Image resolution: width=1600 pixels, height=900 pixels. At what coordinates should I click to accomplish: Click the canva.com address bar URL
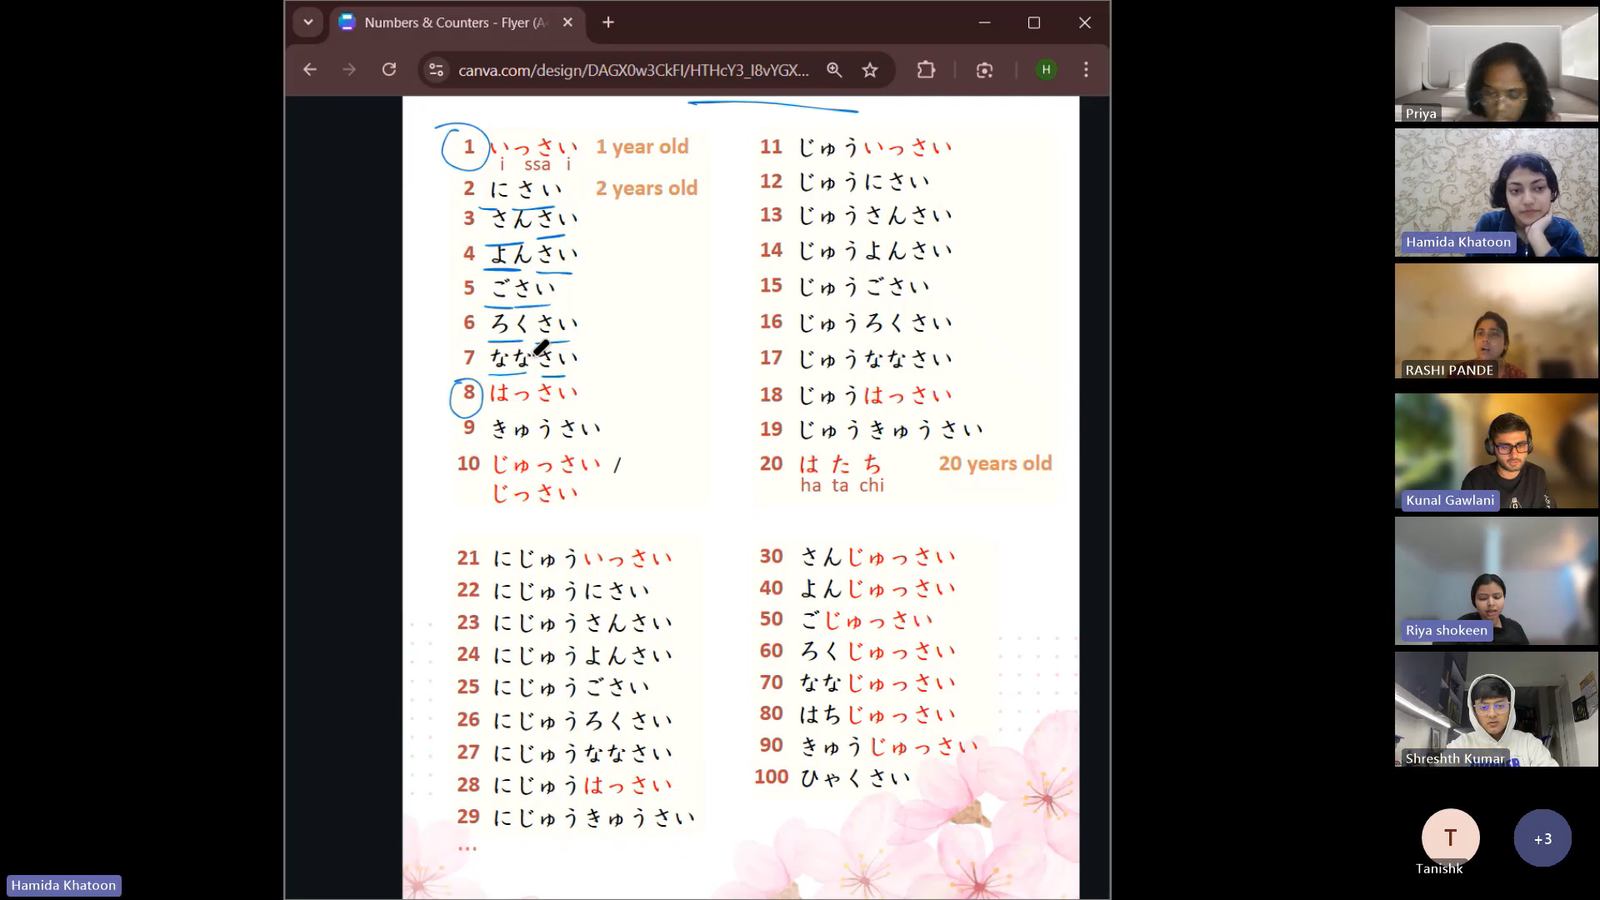click(633, 70)
